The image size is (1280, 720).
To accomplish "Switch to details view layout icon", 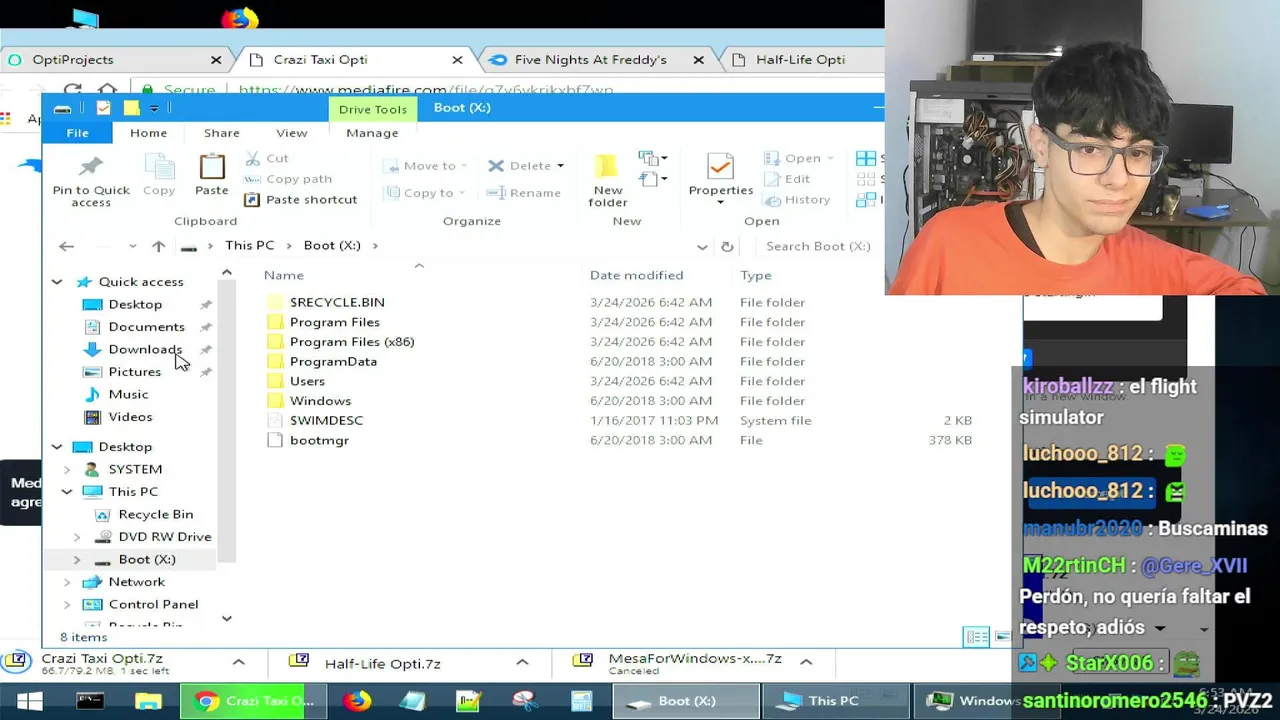I will 976,637.
